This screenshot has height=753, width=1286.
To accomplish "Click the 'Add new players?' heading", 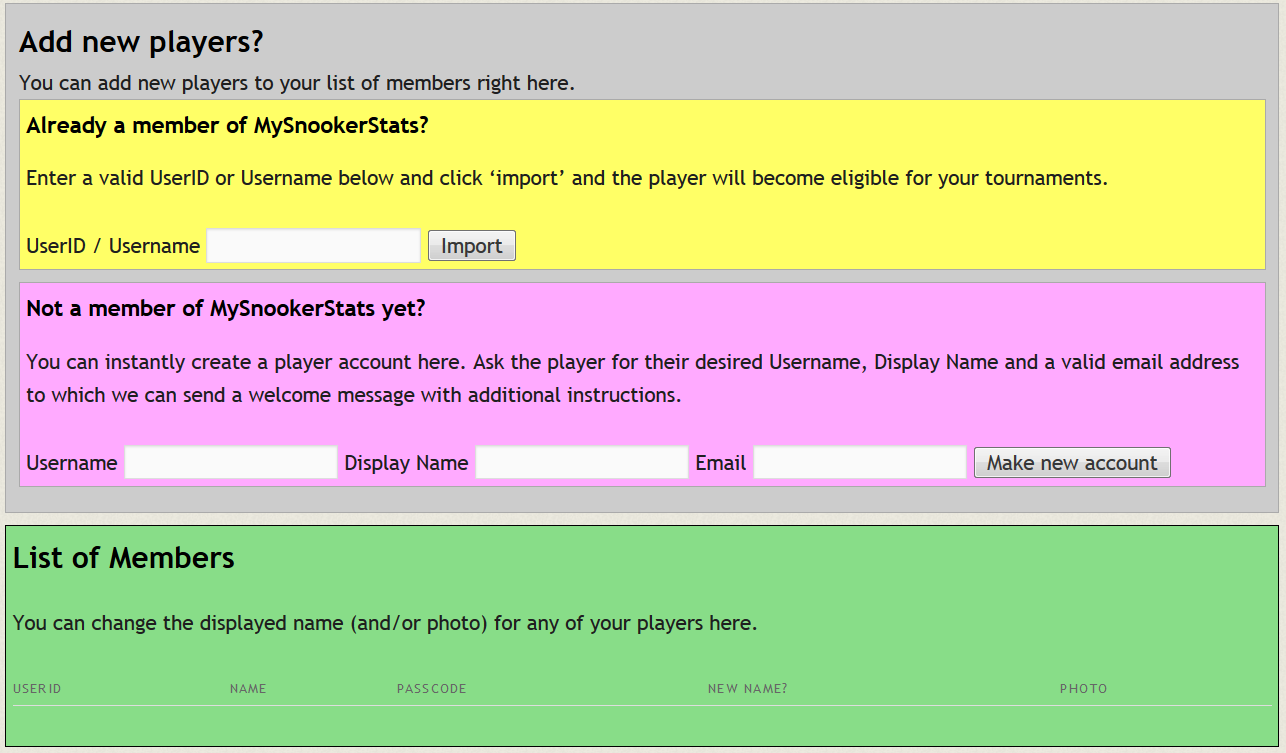I will [141, 42].
